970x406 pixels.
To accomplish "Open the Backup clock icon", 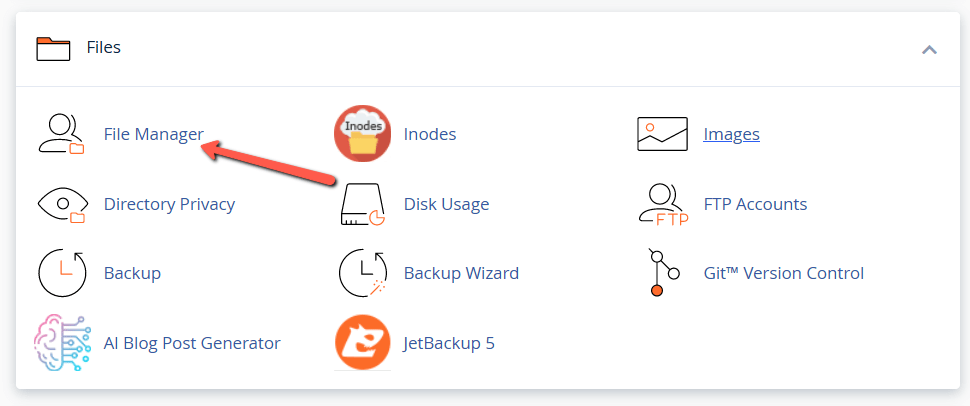I will 62,273.
